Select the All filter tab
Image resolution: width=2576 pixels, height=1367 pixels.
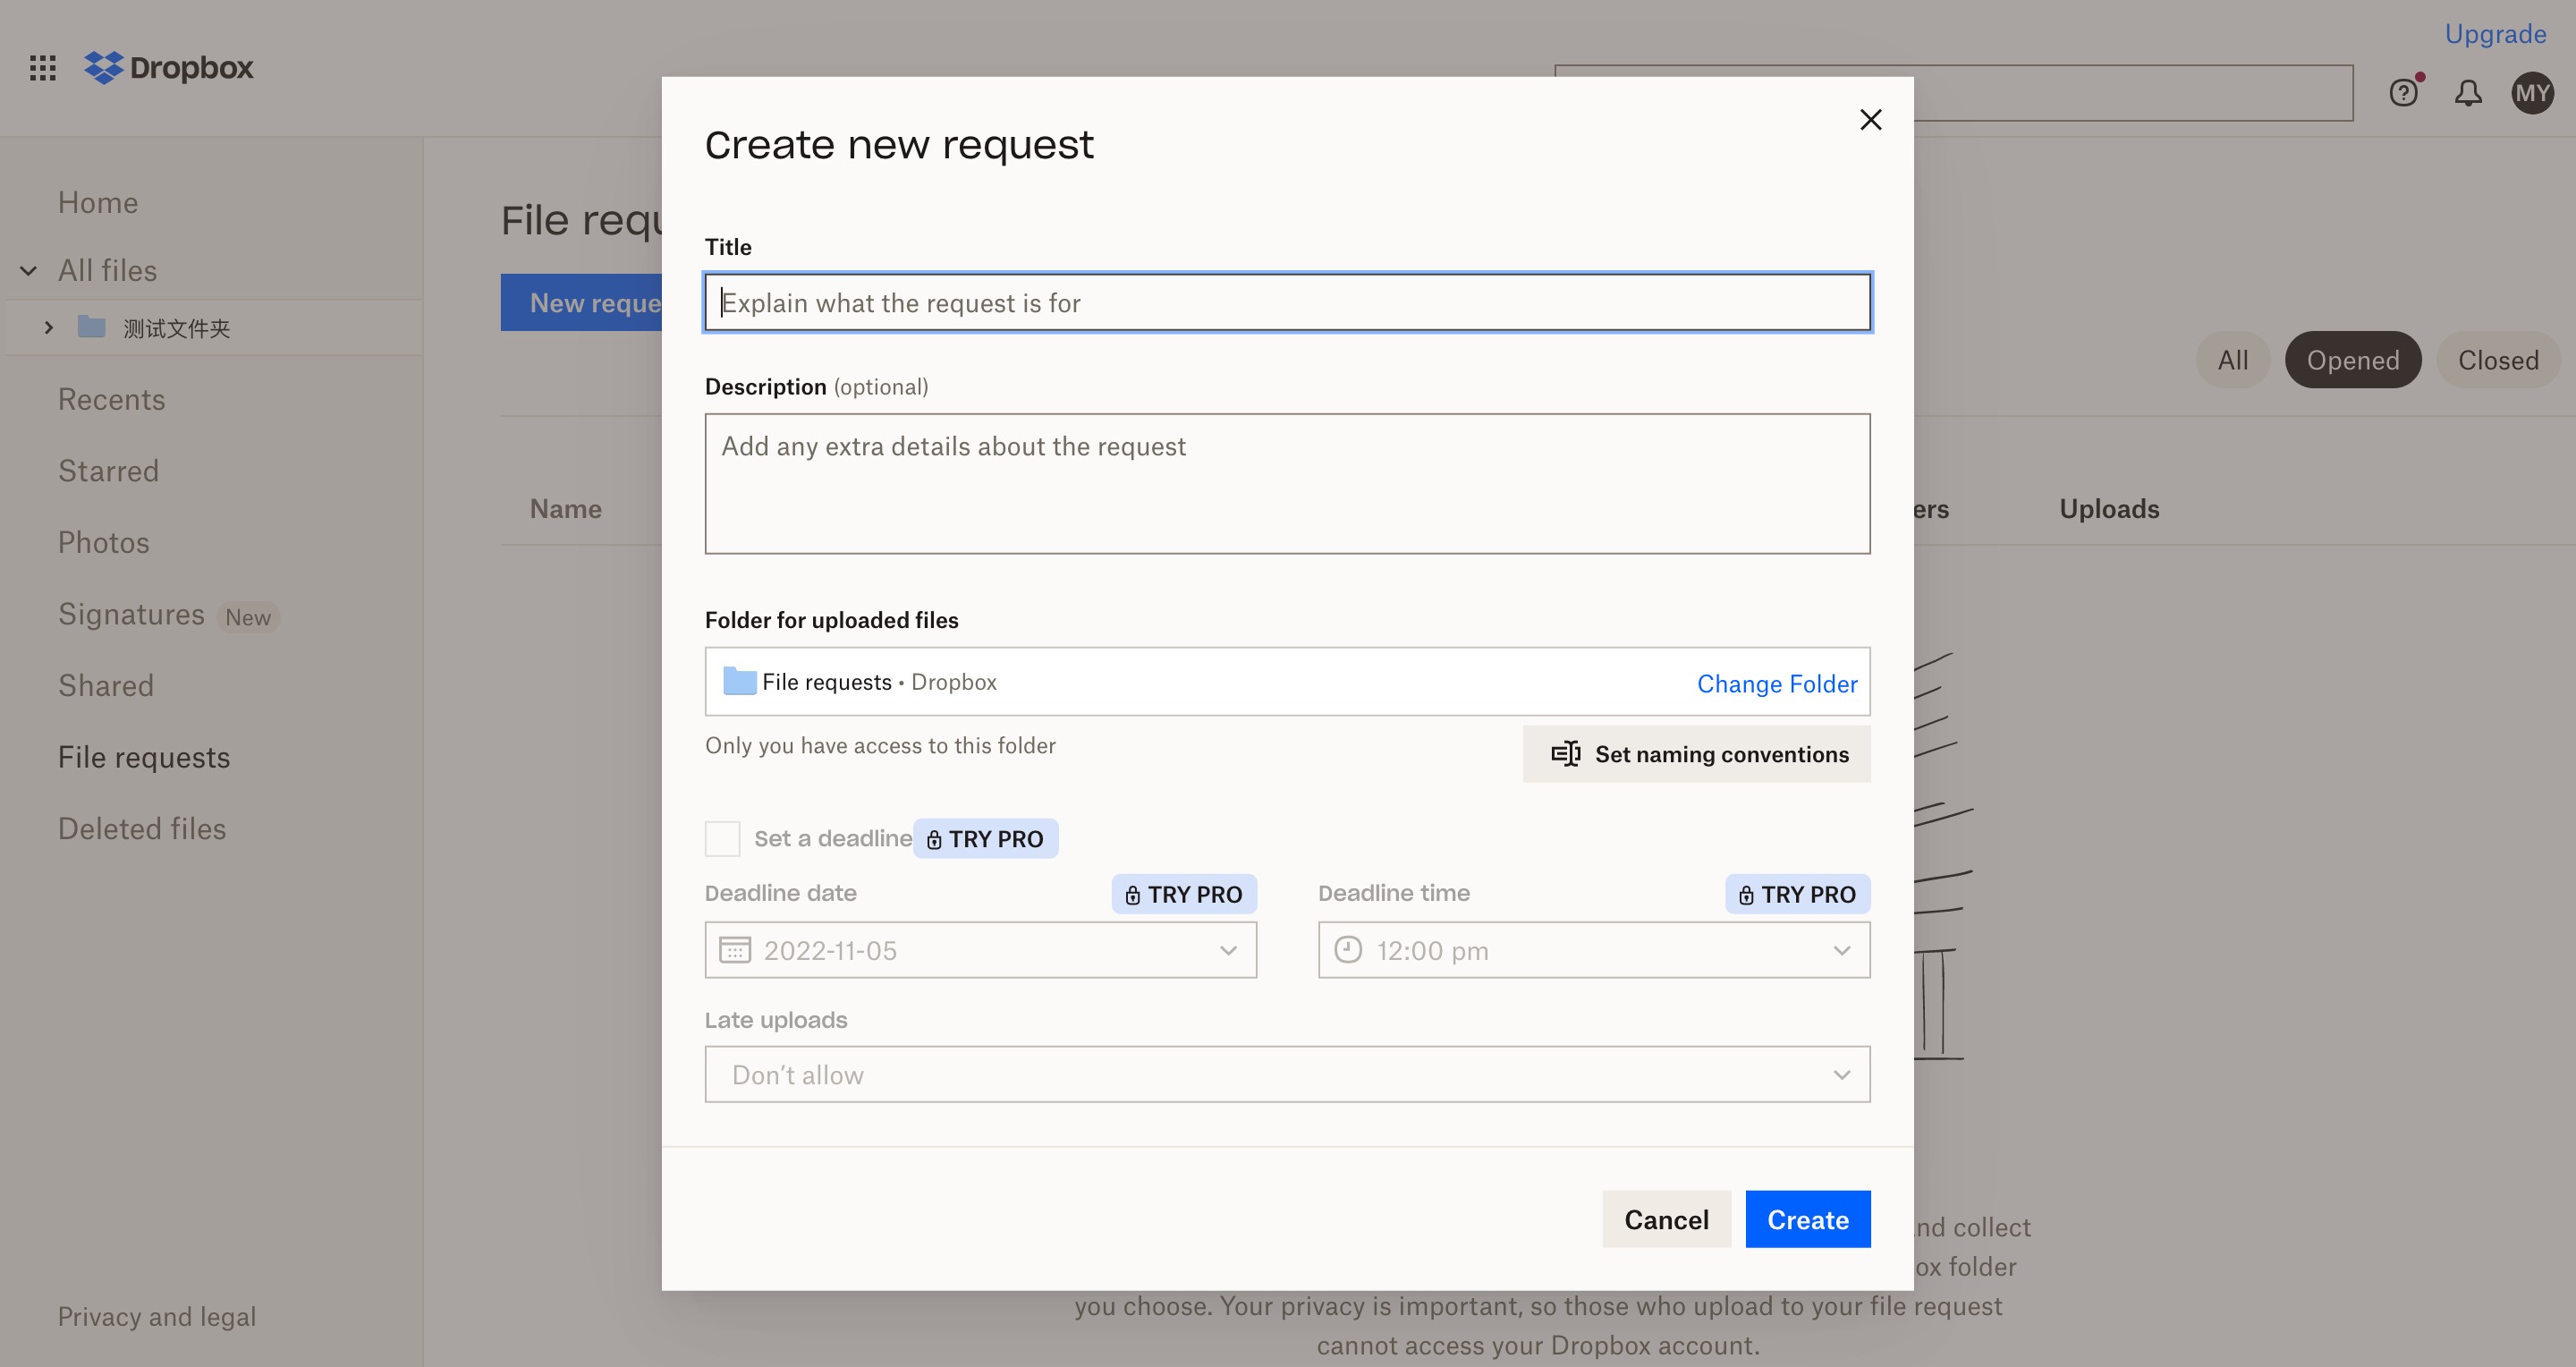coord(2232,360)
